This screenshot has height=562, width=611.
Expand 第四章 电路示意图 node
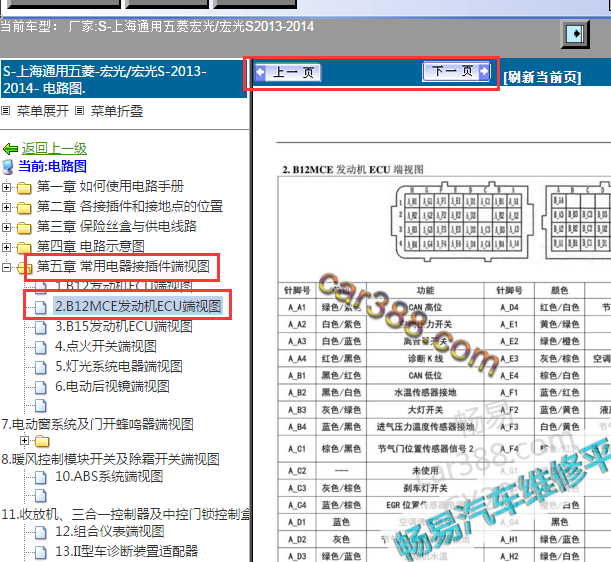6,247
